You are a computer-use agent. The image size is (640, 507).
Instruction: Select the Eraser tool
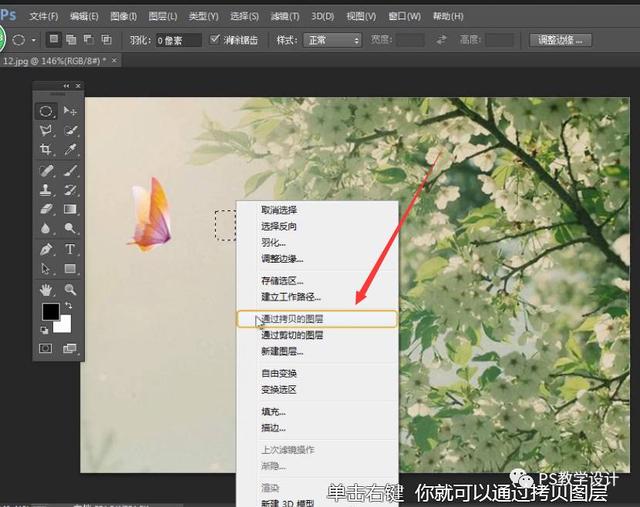[46, 209]
